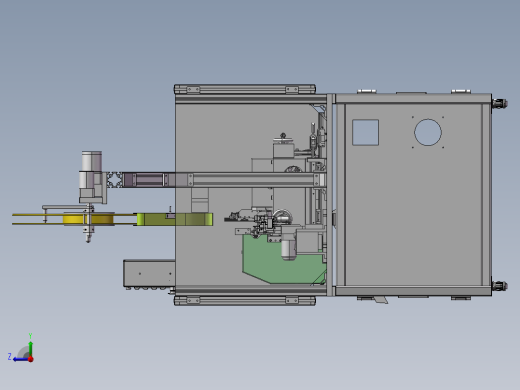Select the top-right caster wheel
Screen dimensions: 520x390
tap(500, 103)
